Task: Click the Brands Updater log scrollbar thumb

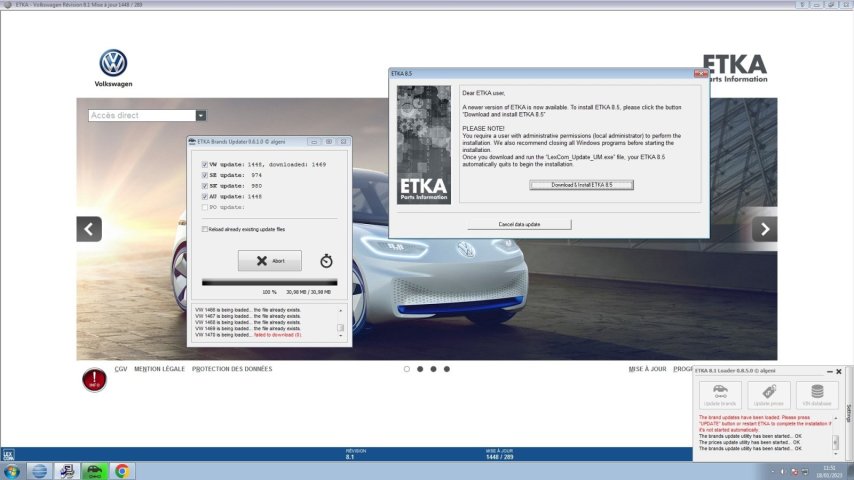Action: 340,328
